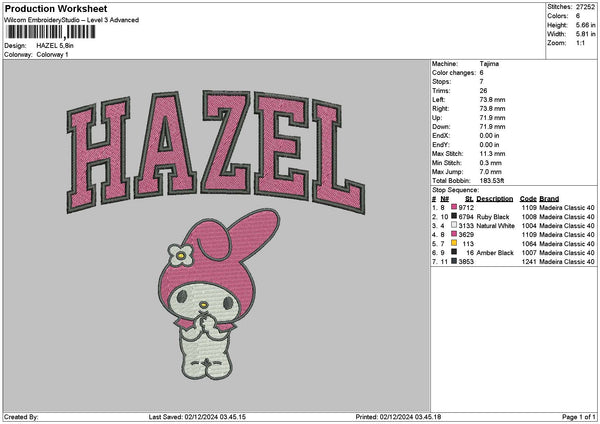
Task: Click the Height value '5.66 in'
Action: click(585, 25)
